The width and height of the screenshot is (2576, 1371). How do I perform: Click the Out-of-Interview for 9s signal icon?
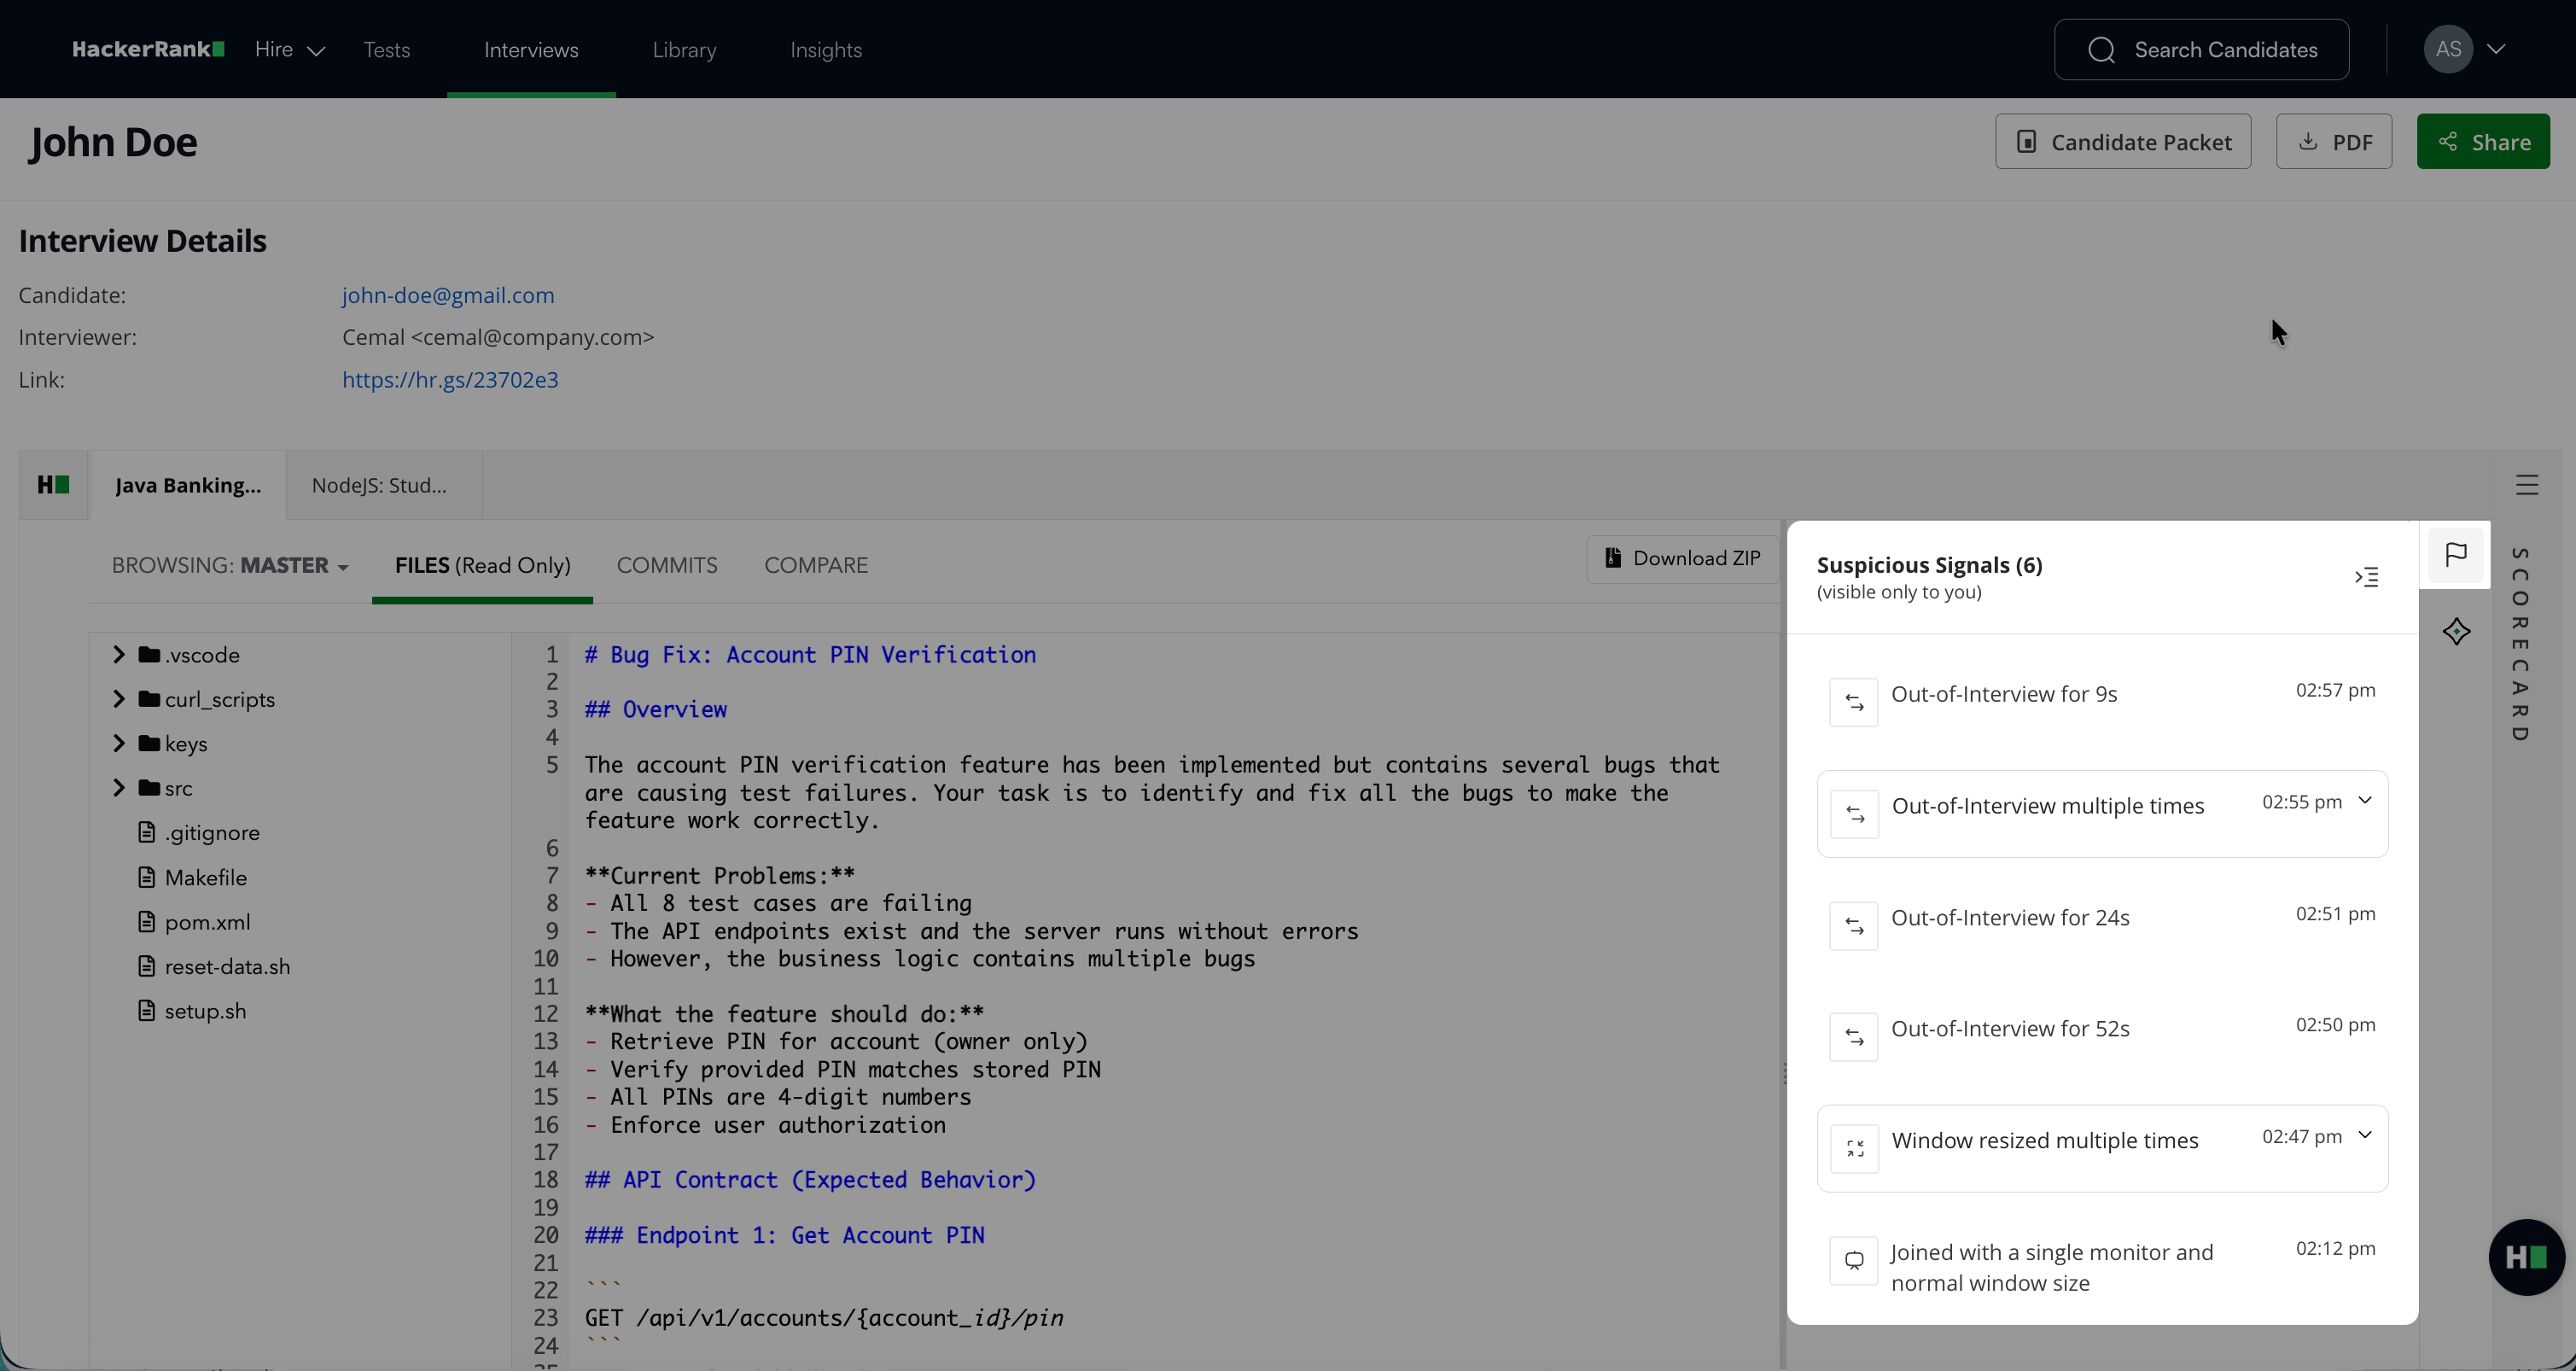coord(1854,702)
